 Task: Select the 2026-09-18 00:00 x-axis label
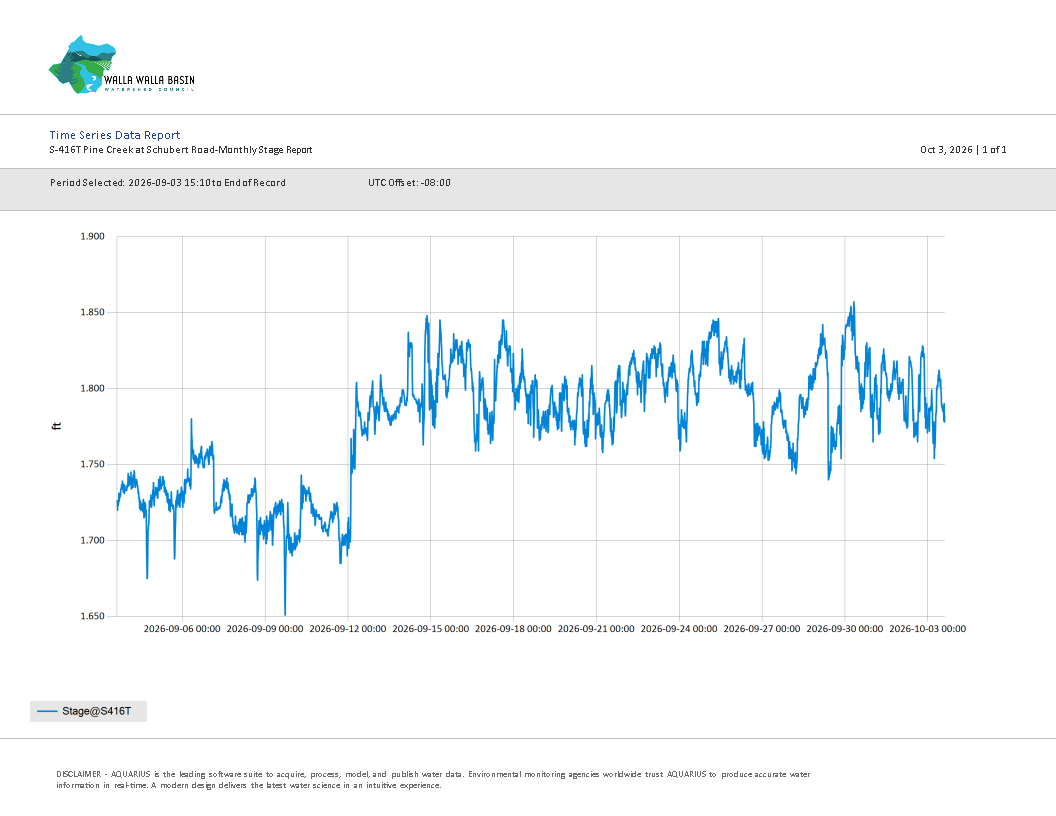513,629
